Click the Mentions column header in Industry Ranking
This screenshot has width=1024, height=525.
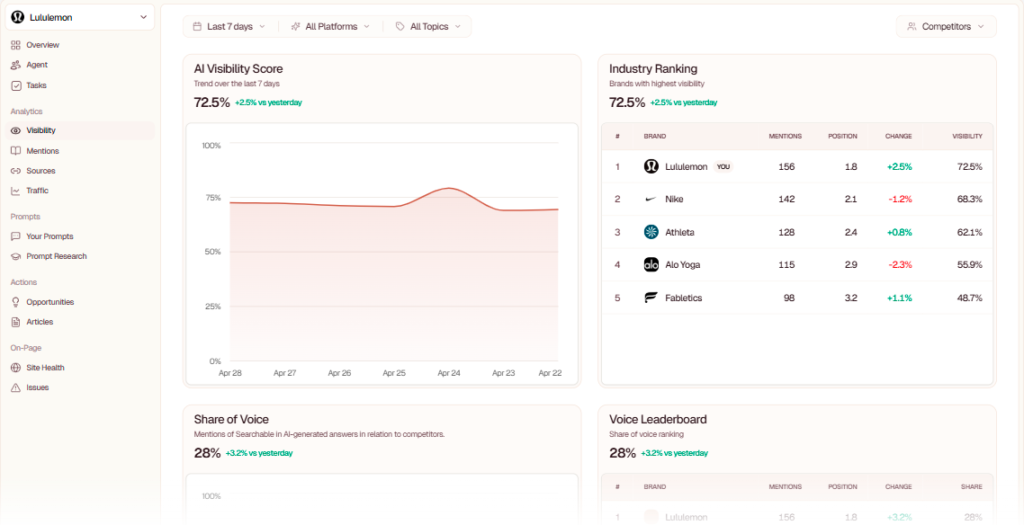(785, 136)
